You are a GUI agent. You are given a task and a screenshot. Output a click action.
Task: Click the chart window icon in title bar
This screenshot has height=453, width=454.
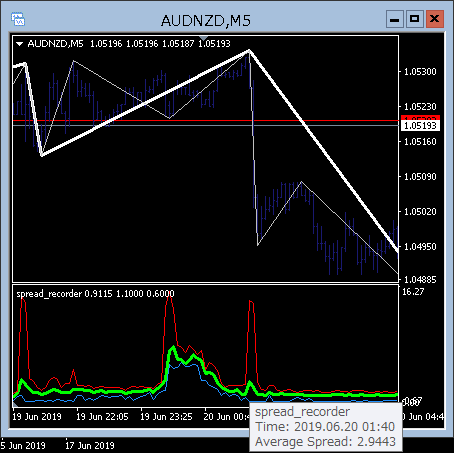click(18, 19)
